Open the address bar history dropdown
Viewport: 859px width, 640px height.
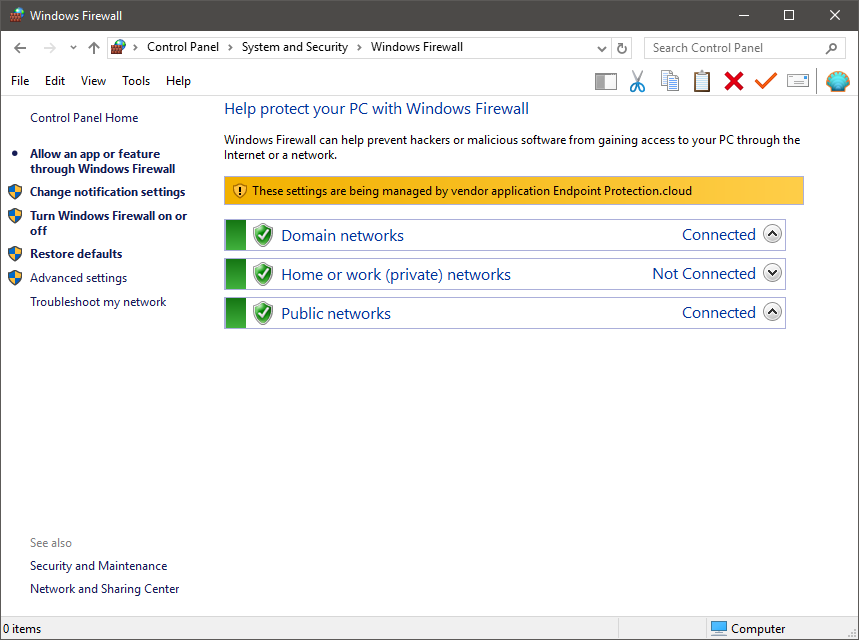pos(602,49)
